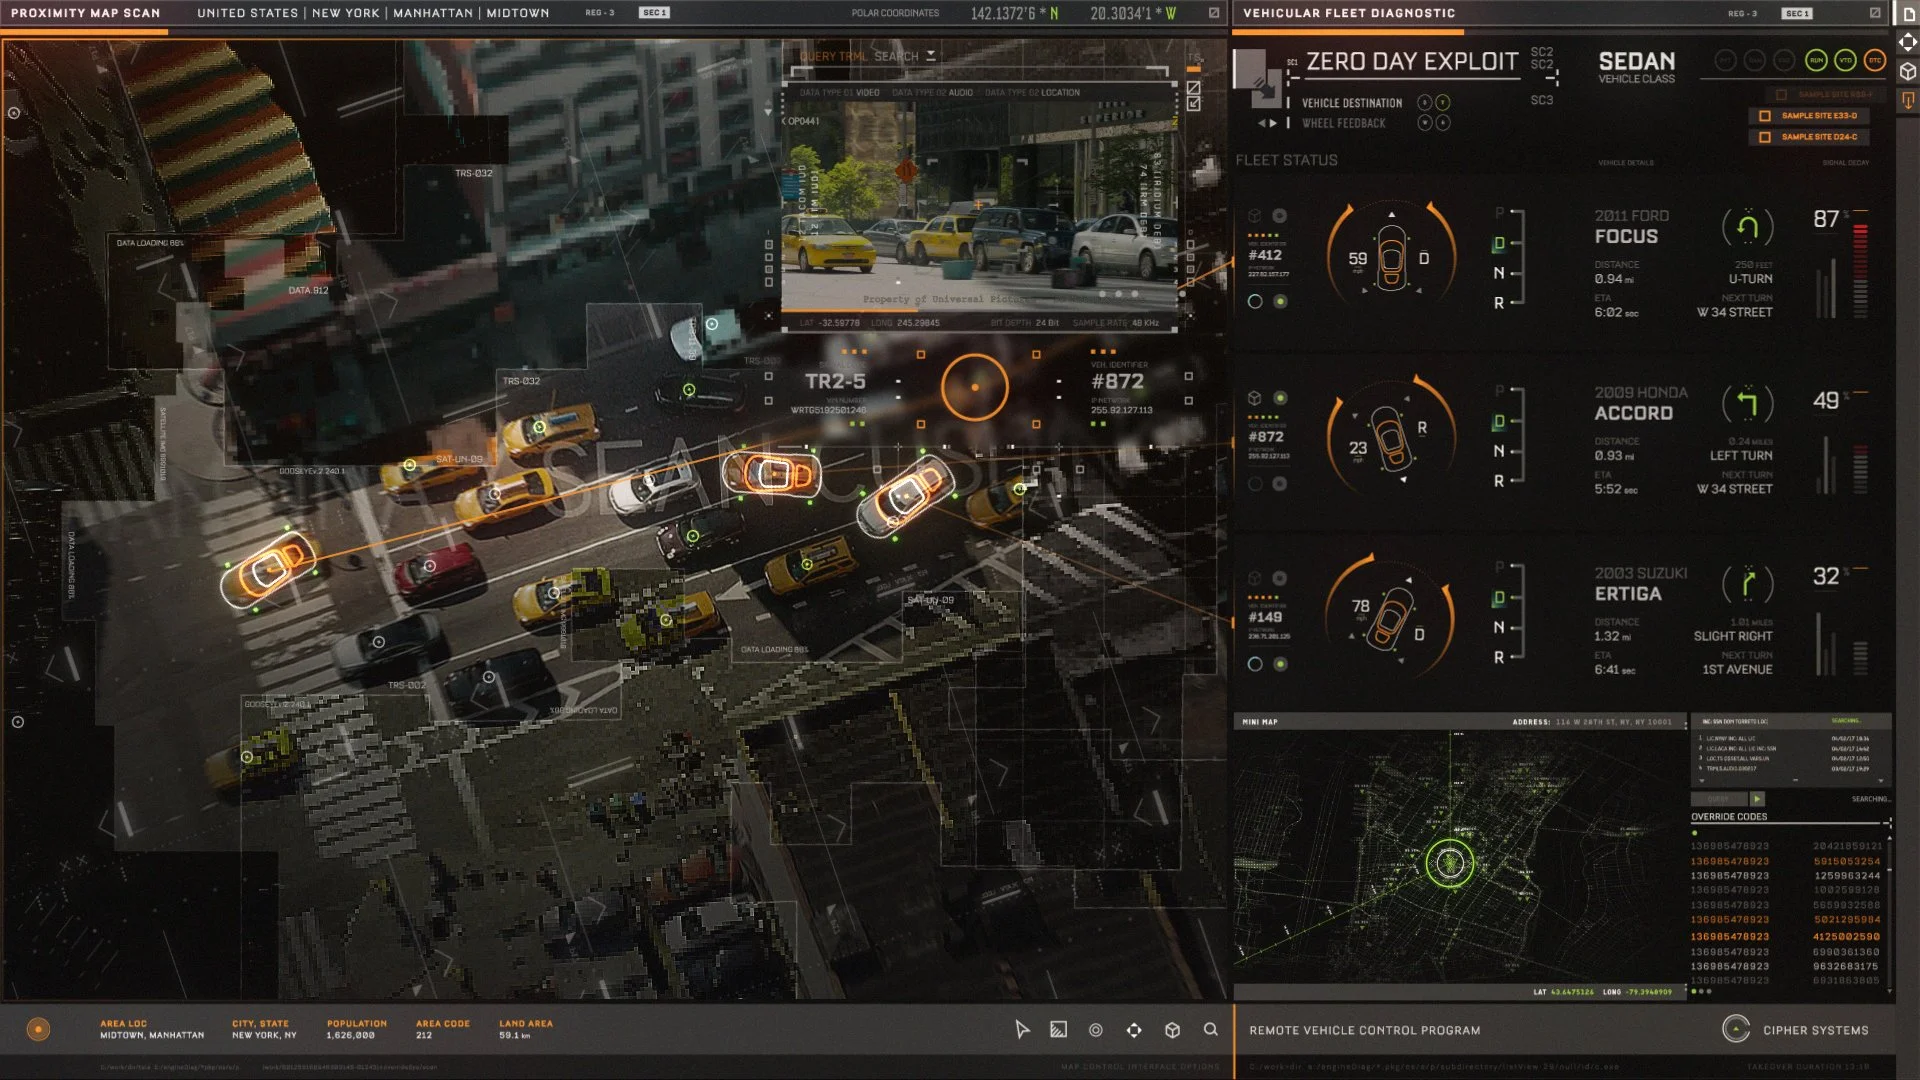The width and height of the screenshot is (1920, 1080).
Task: Click the car diagram gauge for vehicle #149
Action: [x=1391, y=616]
